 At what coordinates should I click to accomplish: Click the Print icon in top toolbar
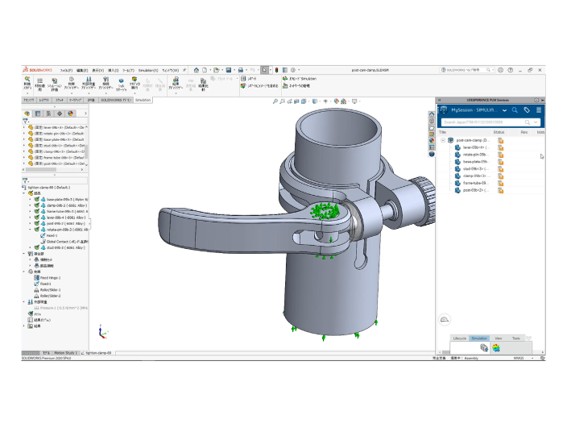tap(240, 70)
